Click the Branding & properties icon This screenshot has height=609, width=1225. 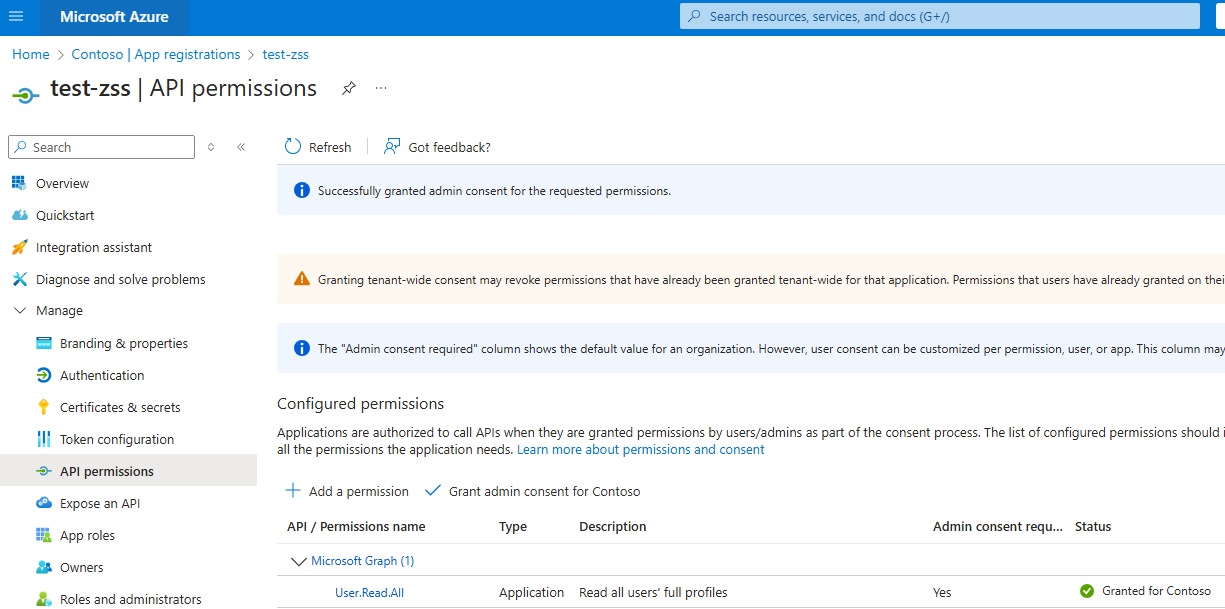click(43, 343)
